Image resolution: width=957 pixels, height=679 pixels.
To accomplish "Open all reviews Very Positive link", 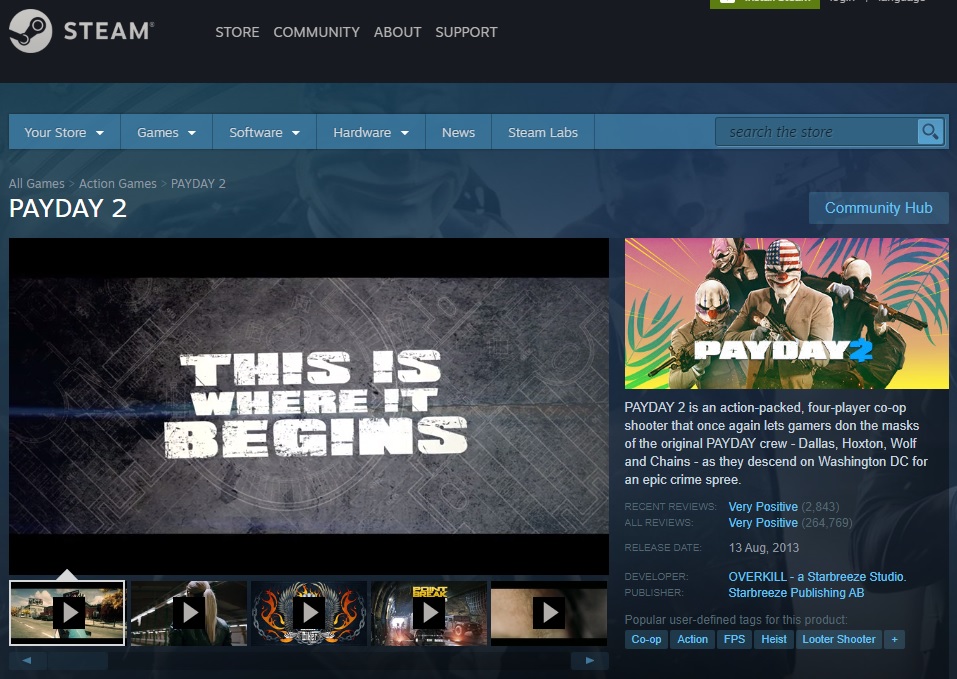I will tap(763, 522).
